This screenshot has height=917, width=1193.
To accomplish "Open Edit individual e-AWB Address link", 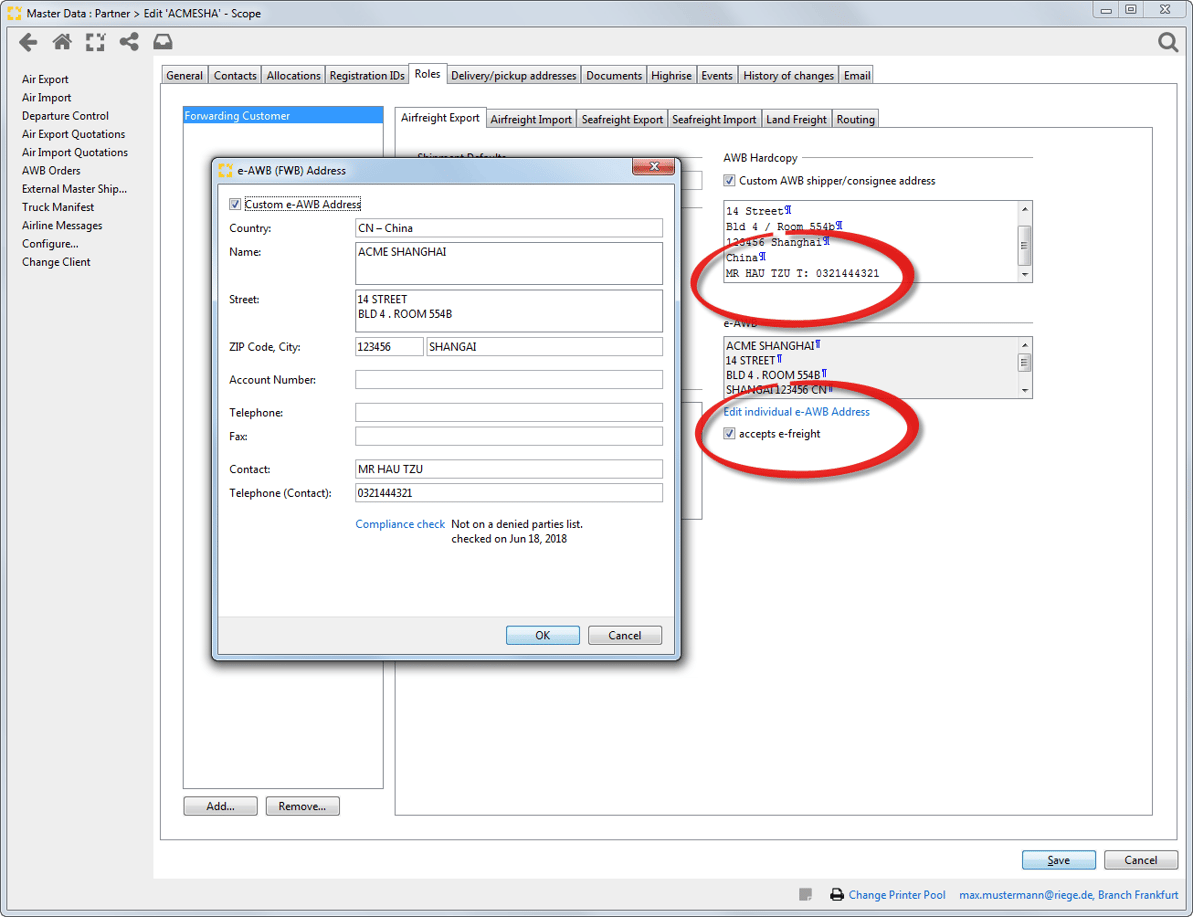I will 796,412.
